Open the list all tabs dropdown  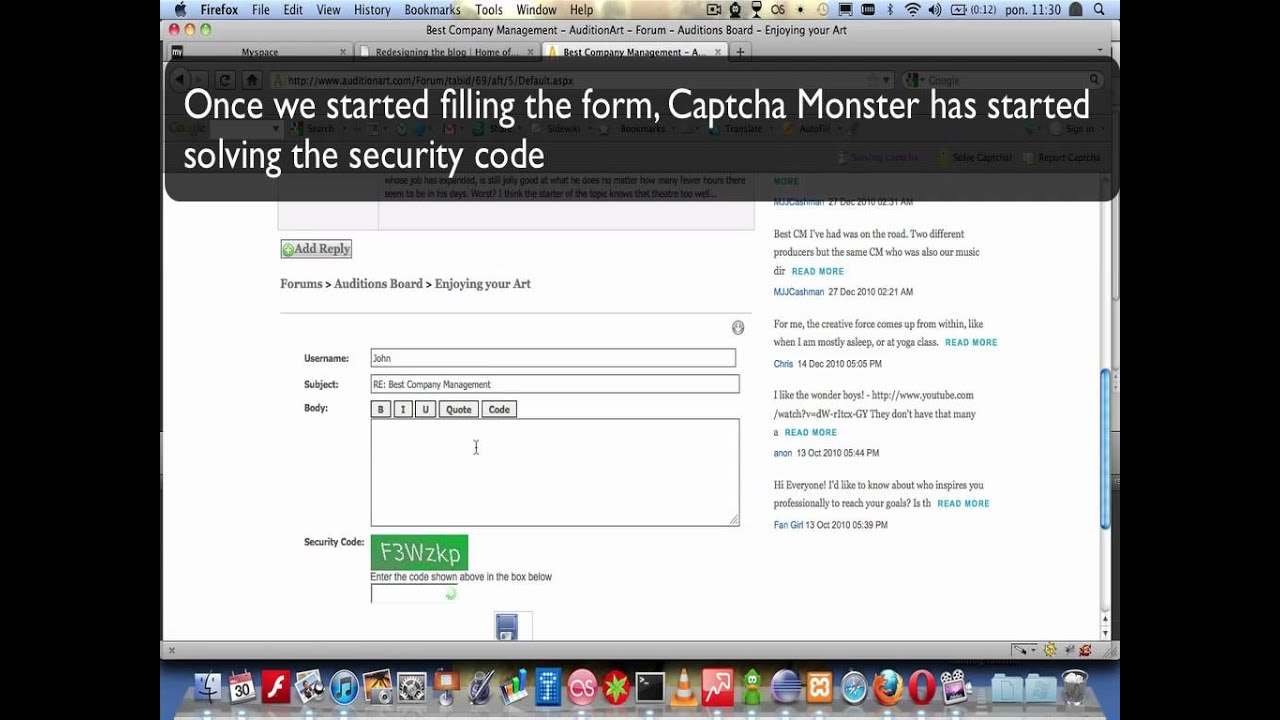[x=1100, y=50]
